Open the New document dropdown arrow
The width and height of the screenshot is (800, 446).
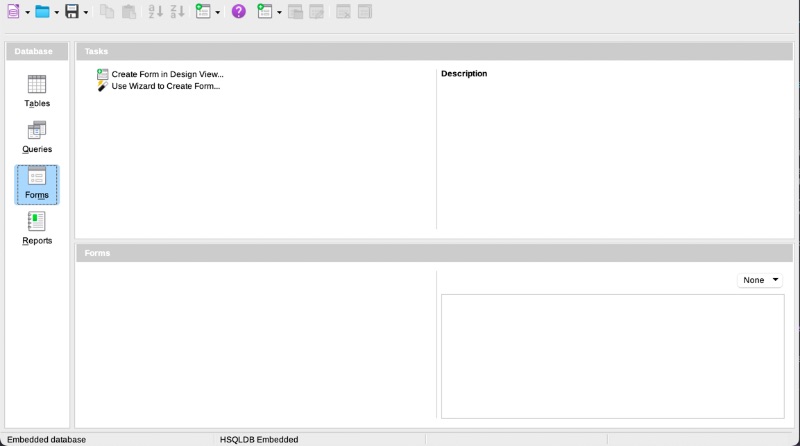point(28,12)
